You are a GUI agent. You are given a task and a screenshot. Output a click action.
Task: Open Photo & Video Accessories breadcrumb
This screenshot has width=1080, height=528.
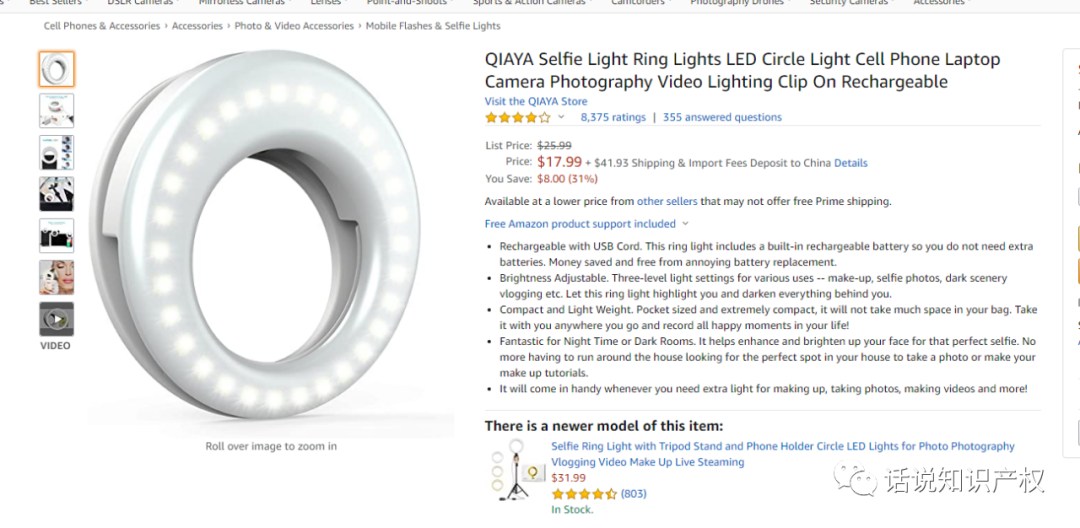pos(294,26)
